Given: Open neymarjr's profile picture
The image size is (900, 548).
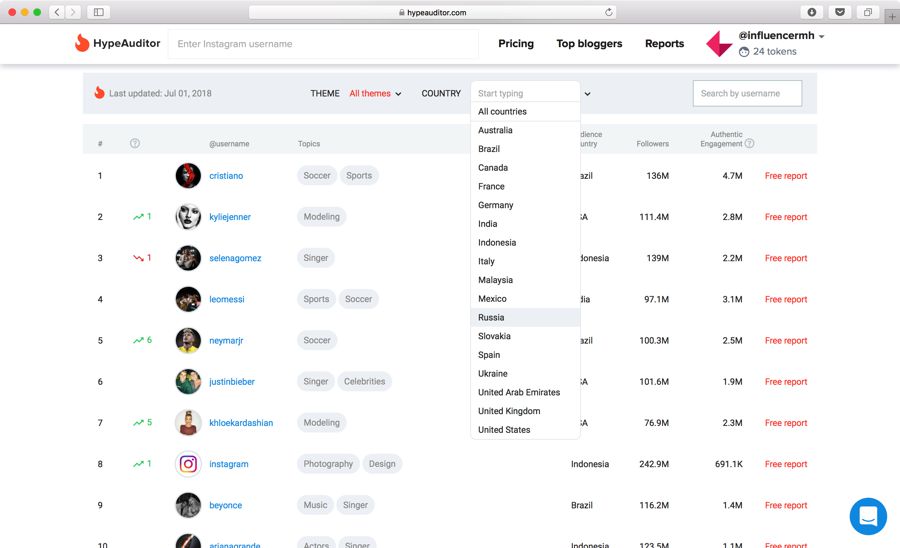Looking at the screenshot, I should (x=188, y=340).
